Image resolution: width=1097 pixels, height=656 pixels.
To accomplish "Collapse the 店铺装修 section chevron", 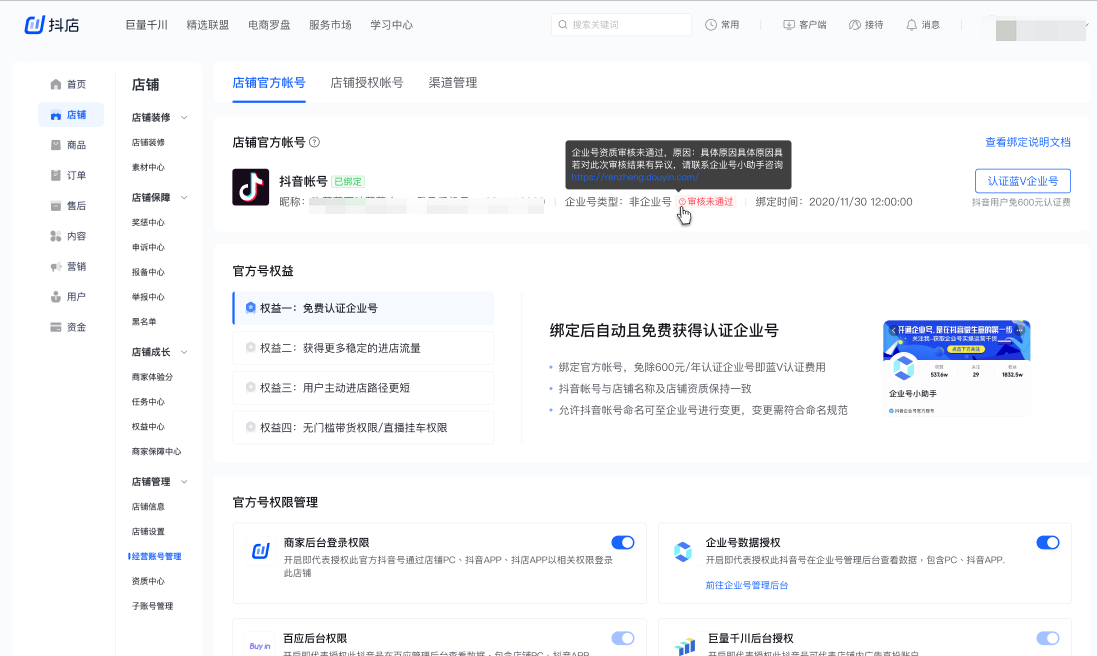I will 184,118.
